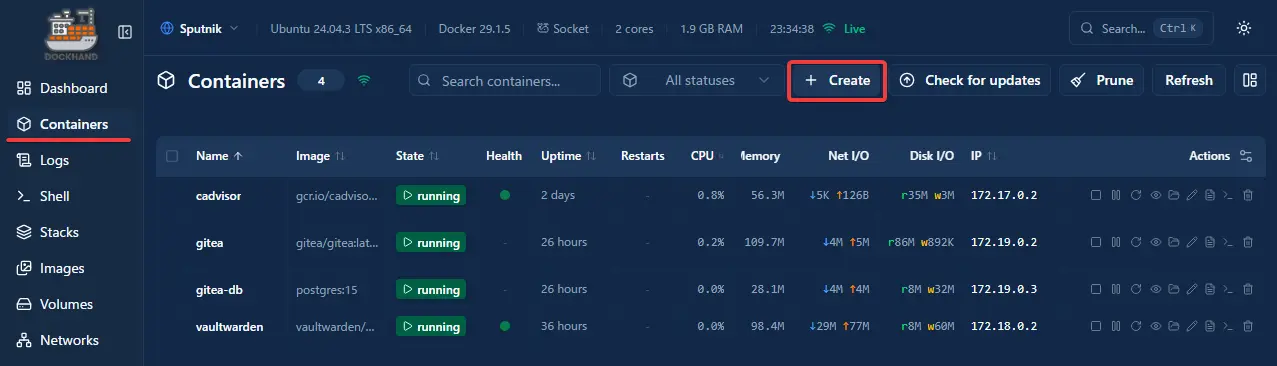Sort table by State column
Screen dimensions: 1277x366
(x=417, y=156)
